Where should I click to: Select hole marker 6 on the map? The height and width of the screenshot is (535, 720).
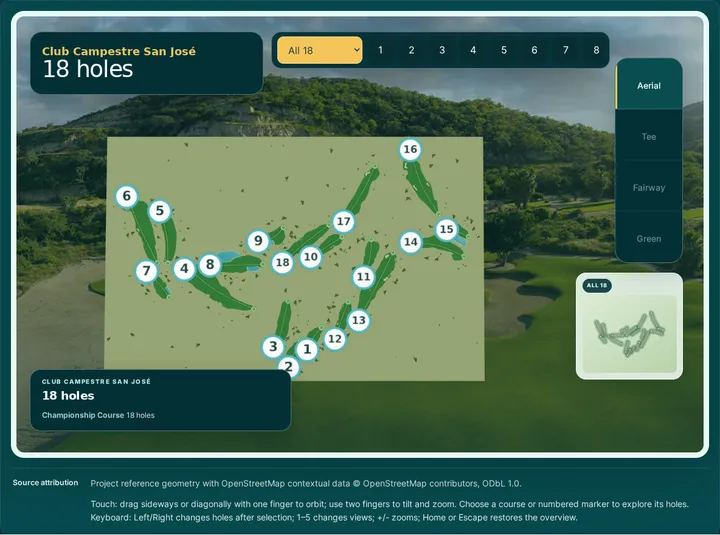point(127,196)
